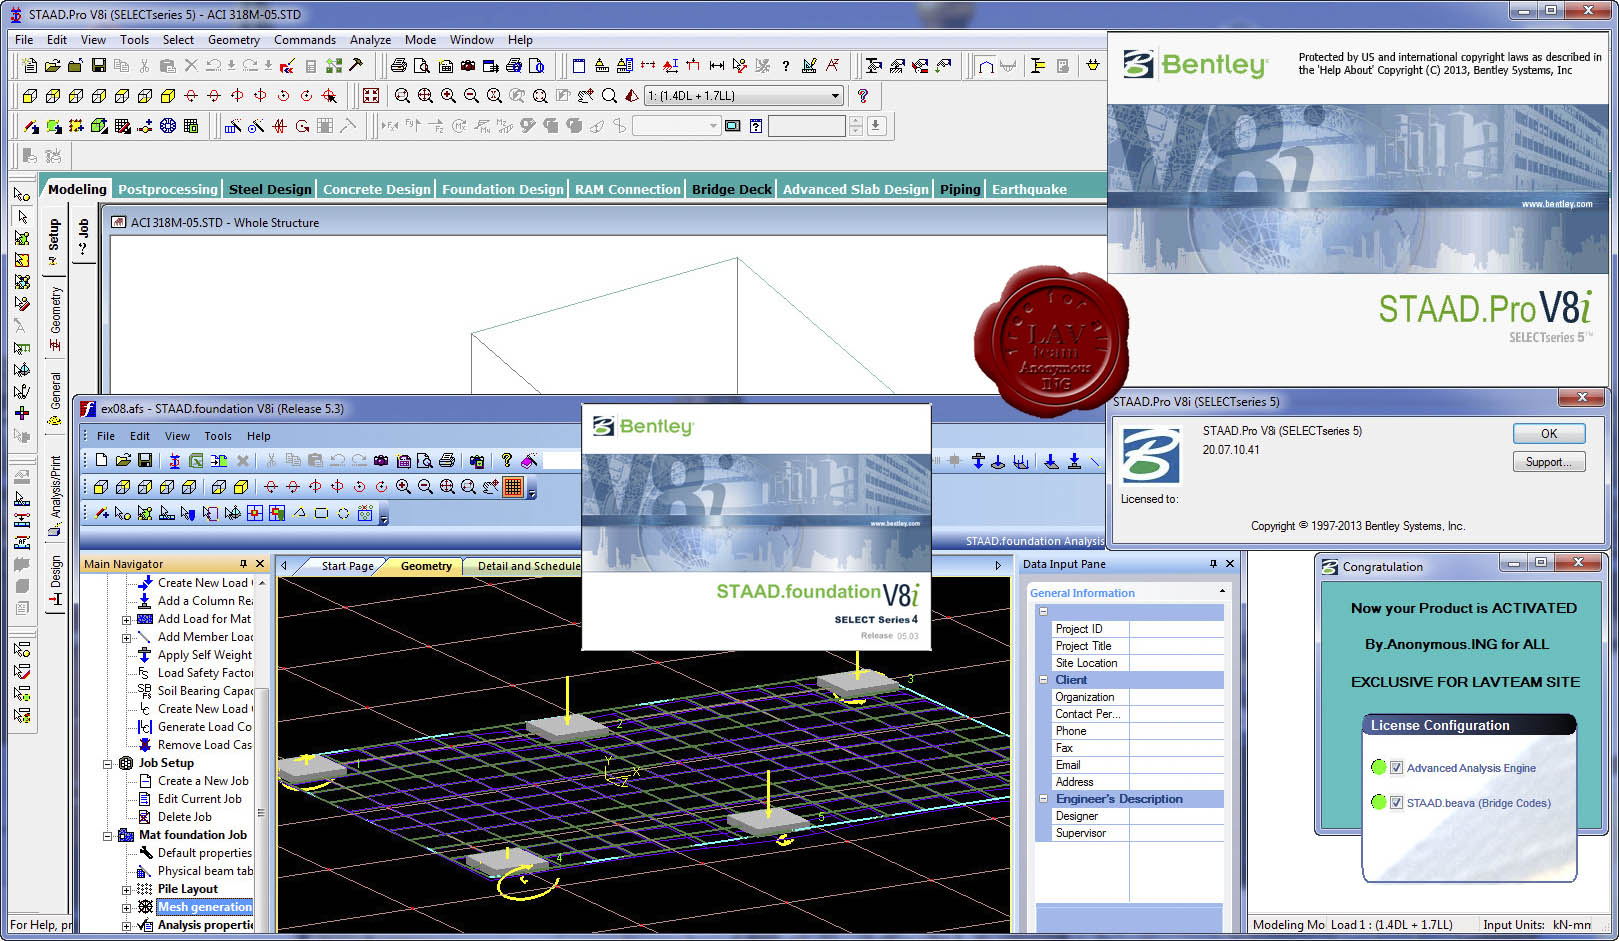This screenshot has height=941, width=1619.
Task: Take picture with STAAD.Pro camera icon
Action: (x=468, y=66)
